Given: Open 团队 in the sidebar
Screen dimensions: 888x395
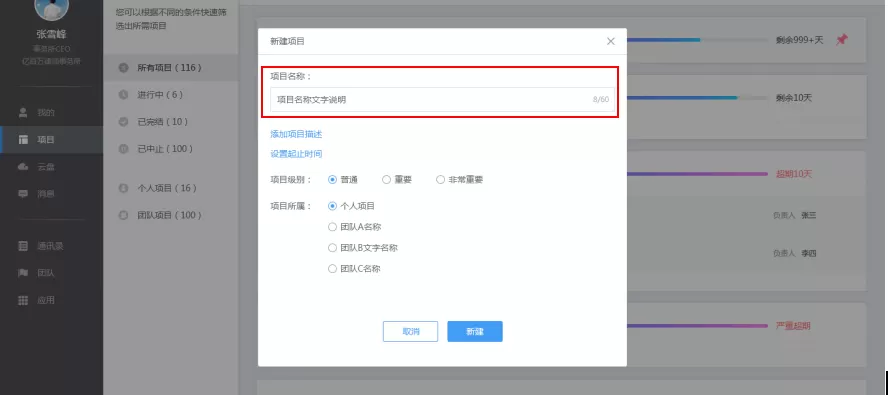Looking at the screenshot, I should [x=52, y=273].
